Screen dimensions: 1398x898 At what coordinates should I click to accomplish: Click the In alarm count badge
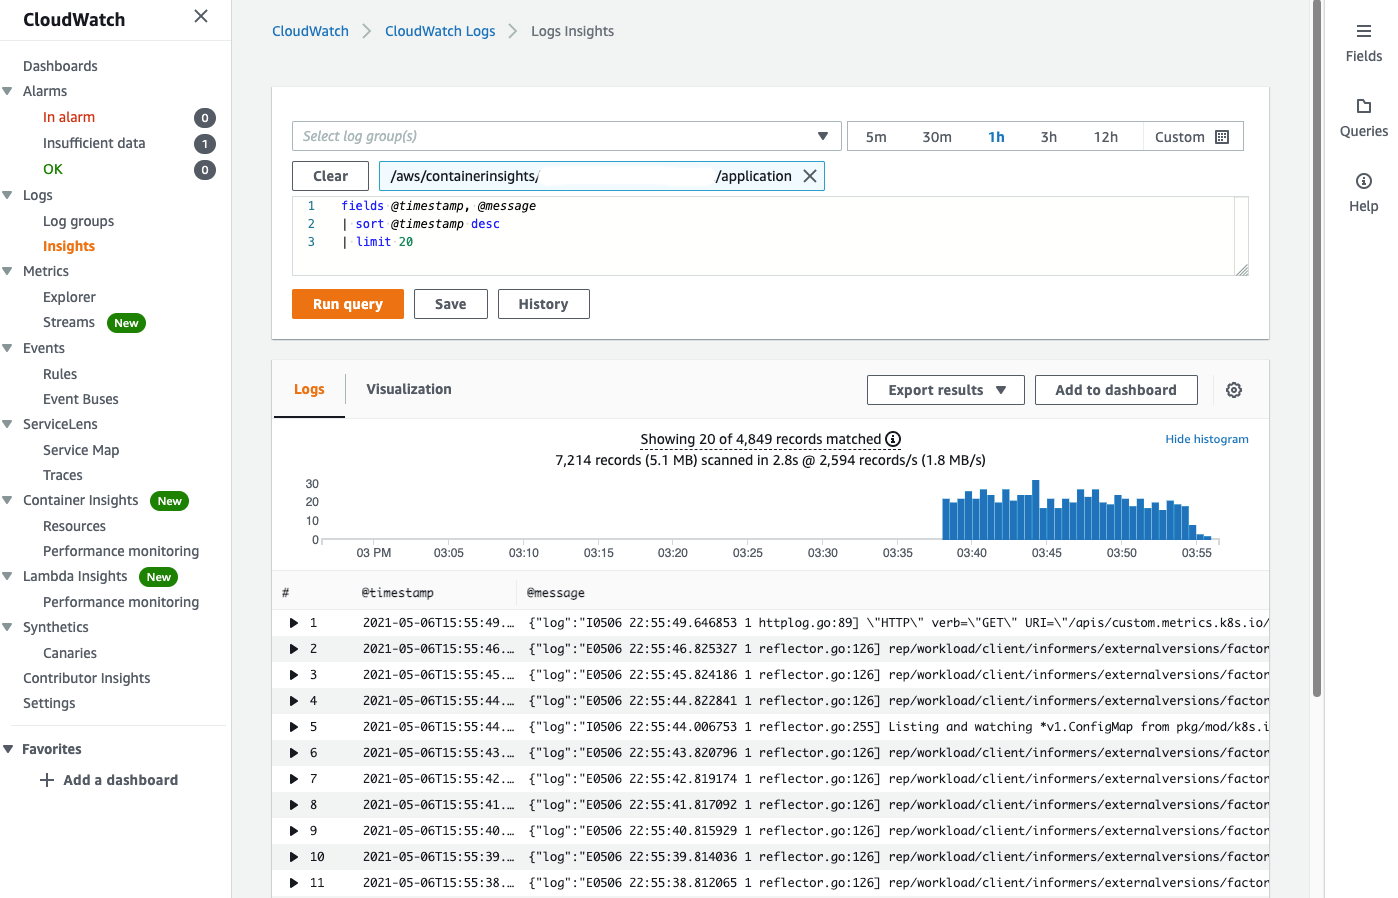tap(205, 118)
